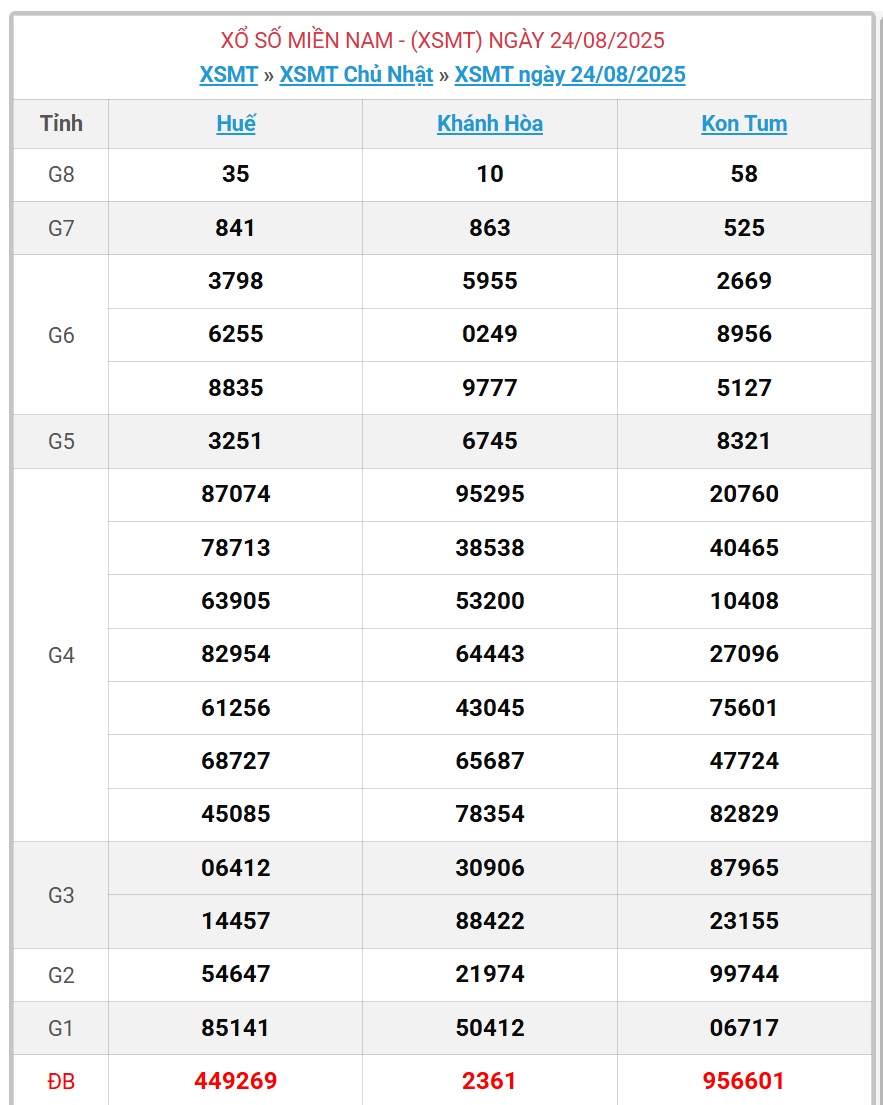This screenshot has width=883, height=1105.
Task: Select Huế special prize number 449269
Action: [235, 1080]
